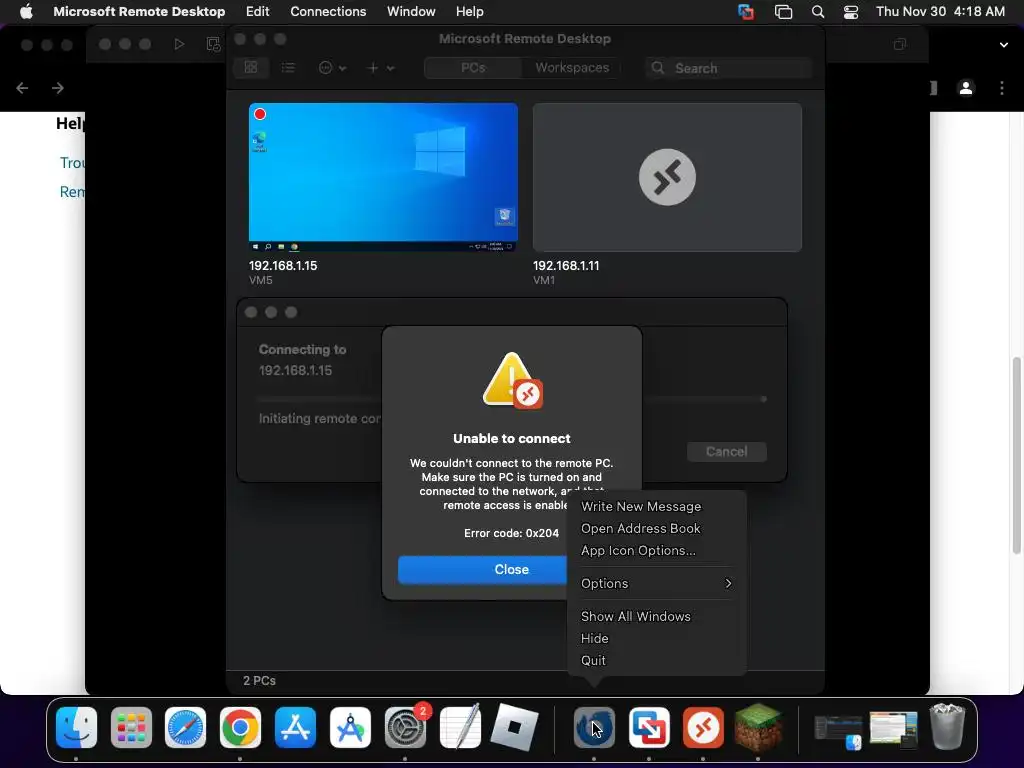Open the ellipsis actions dropdown

click(332, 67)
